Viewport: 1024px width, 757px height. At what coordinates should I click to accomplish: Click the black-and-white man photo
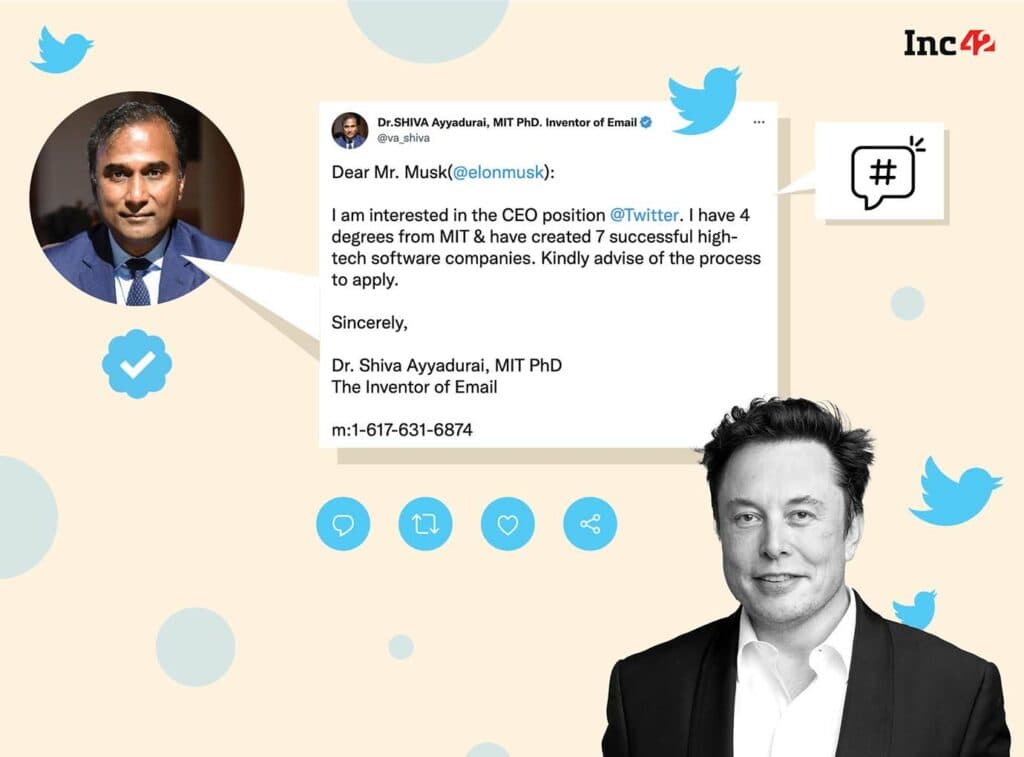pyautogui.click(x=805, y=577)
